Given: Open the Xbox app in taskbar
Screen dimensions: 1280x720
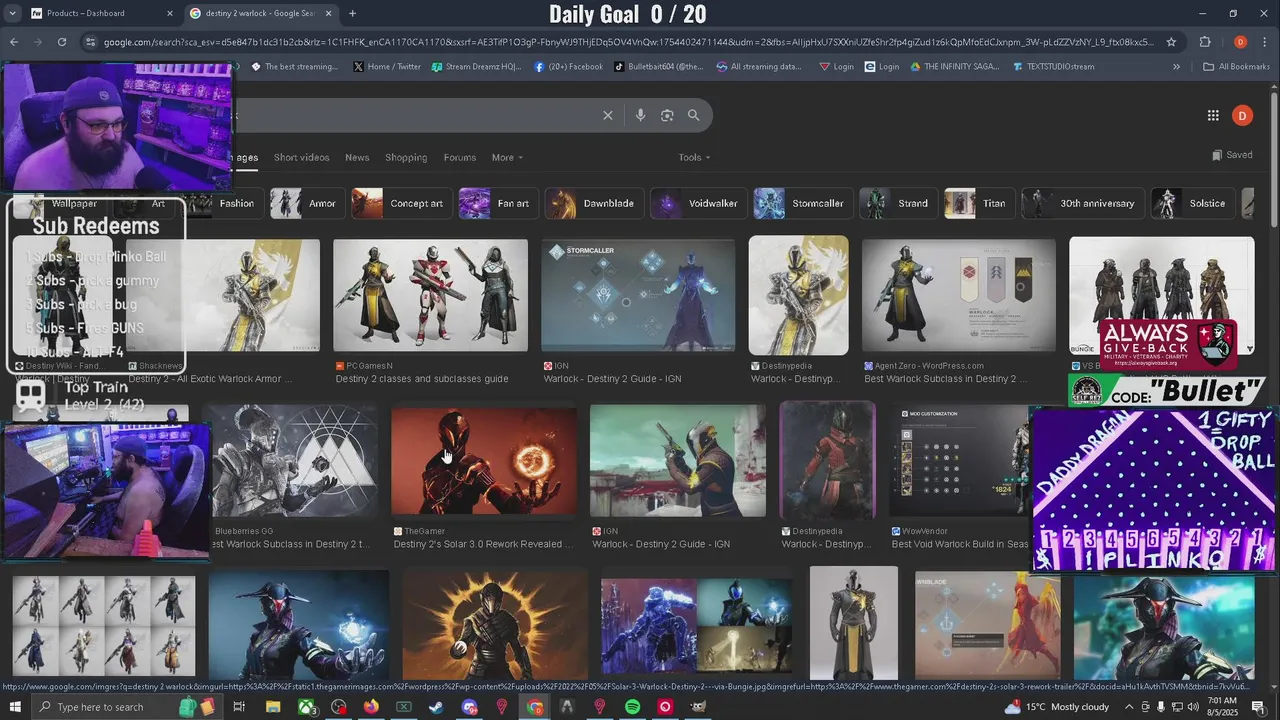Looking at the screenshot, I should point(306,707).
